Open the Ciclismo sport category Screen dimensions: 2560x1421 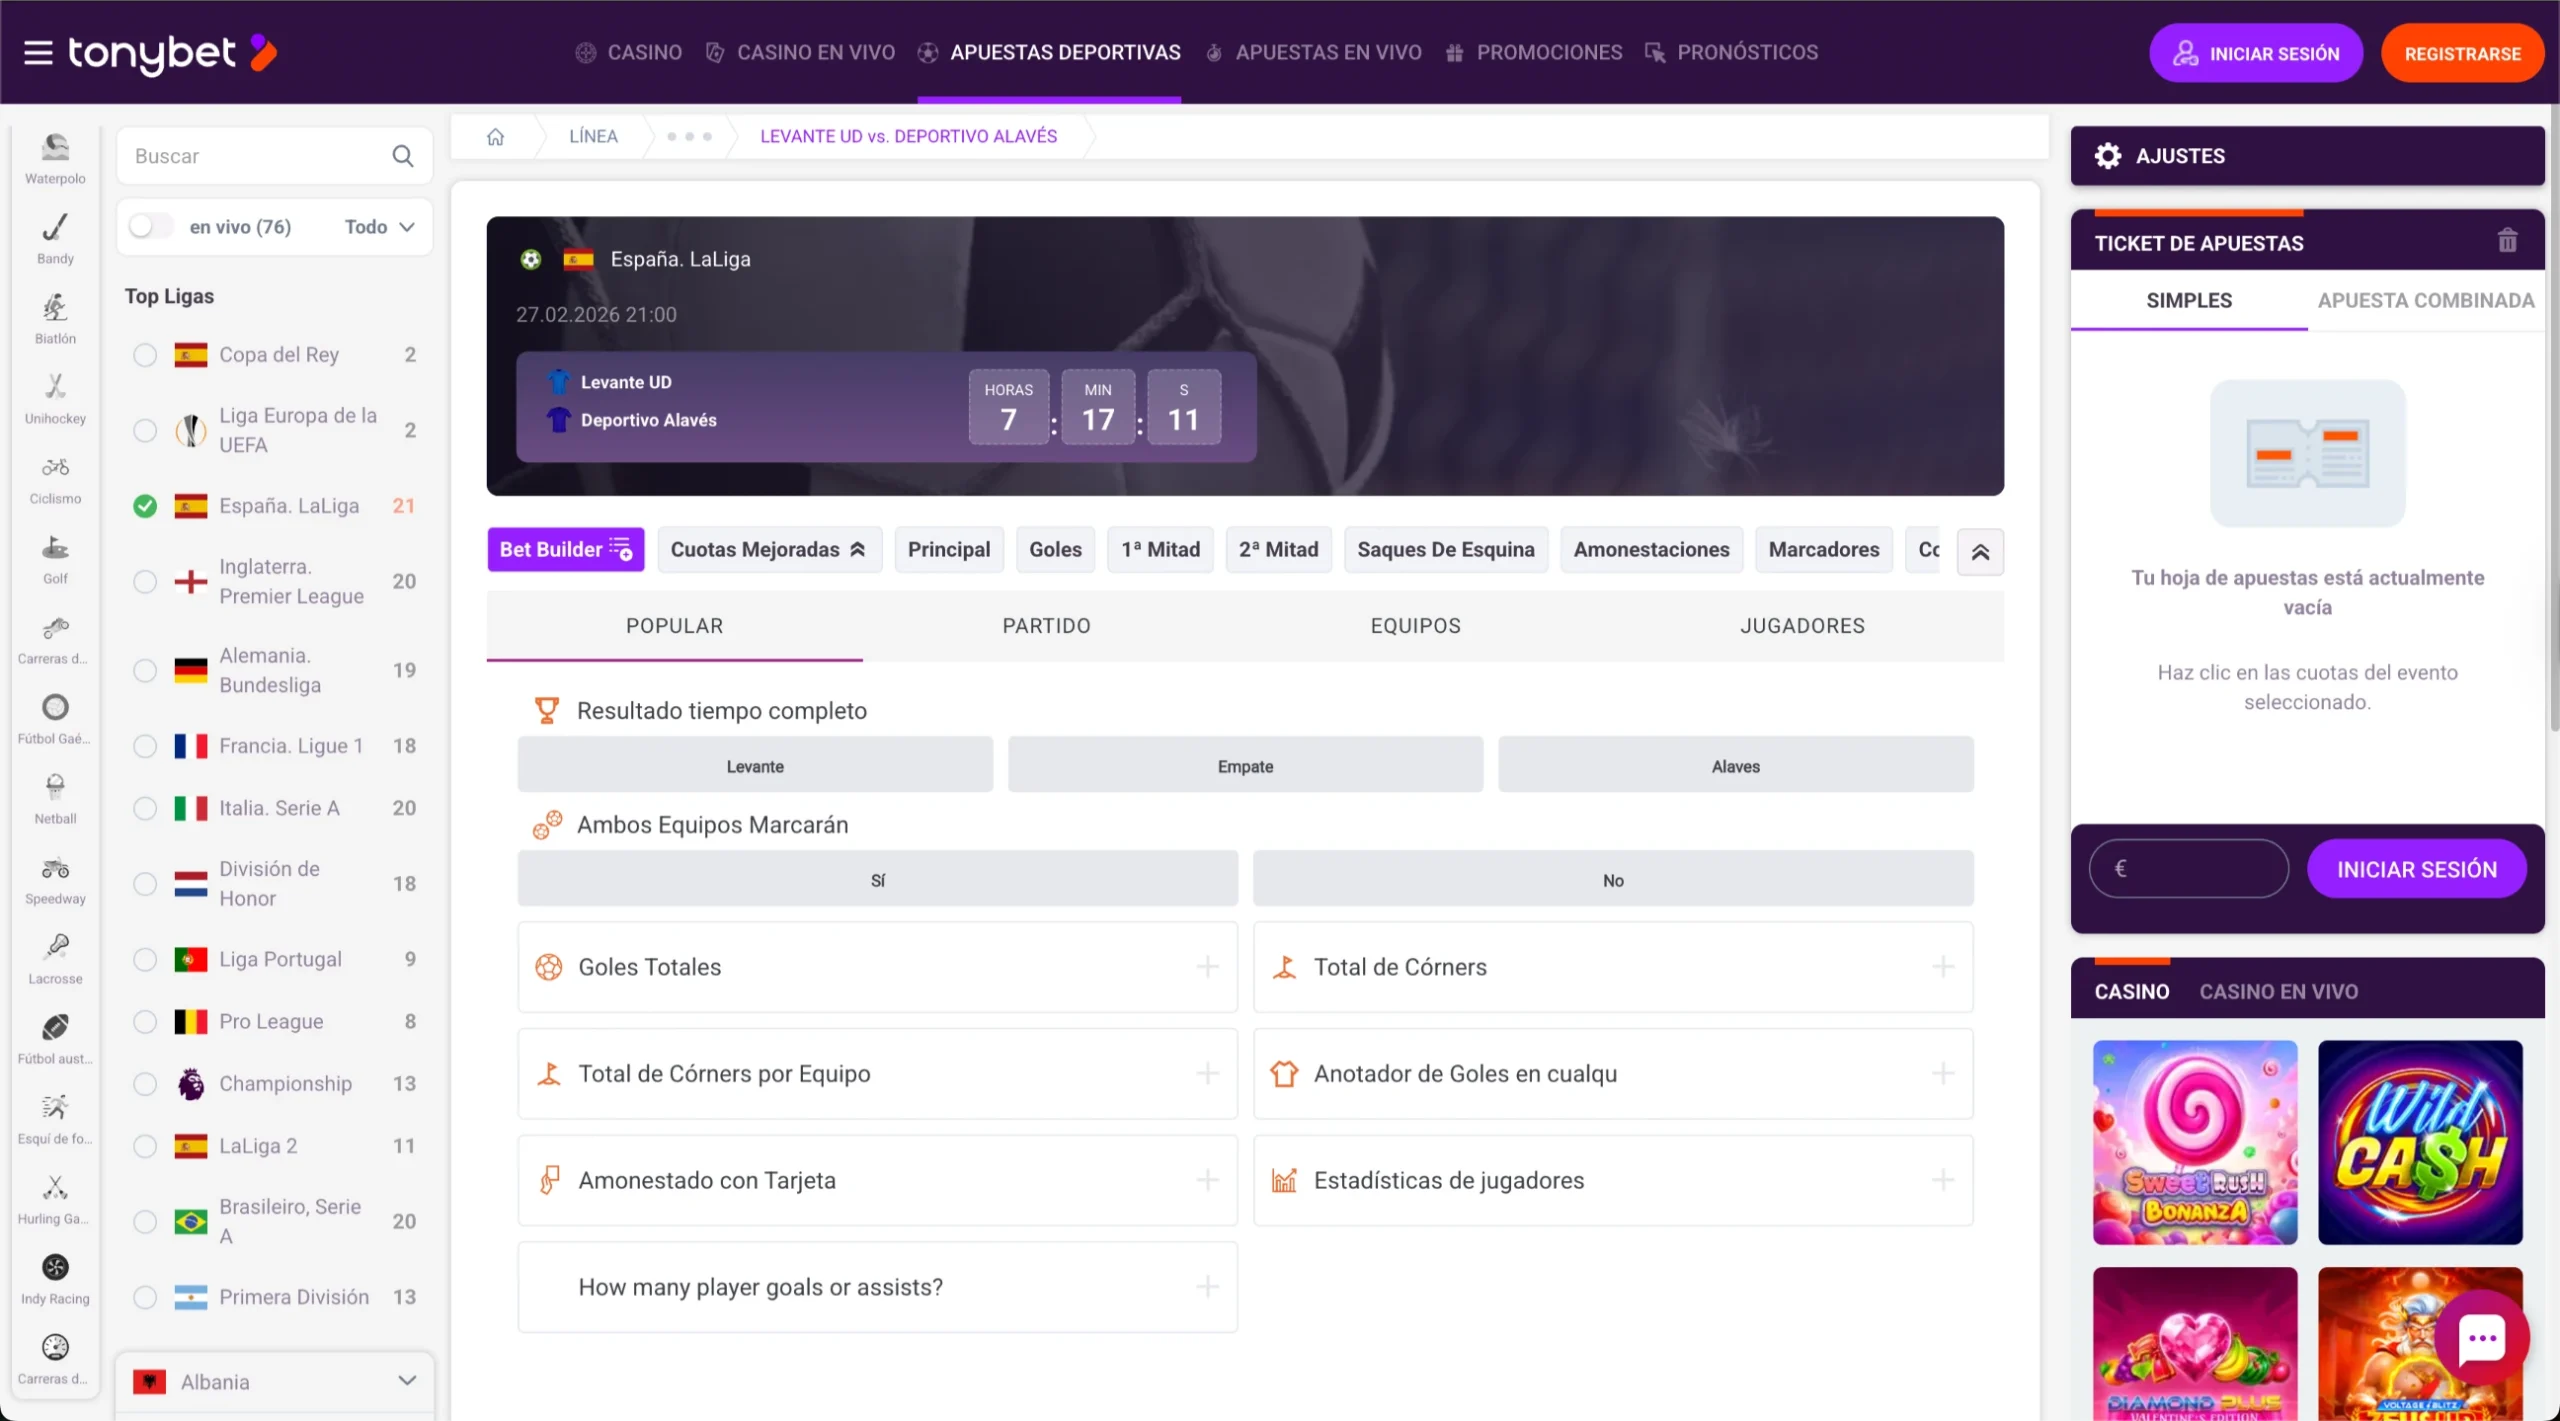[54, 470]
